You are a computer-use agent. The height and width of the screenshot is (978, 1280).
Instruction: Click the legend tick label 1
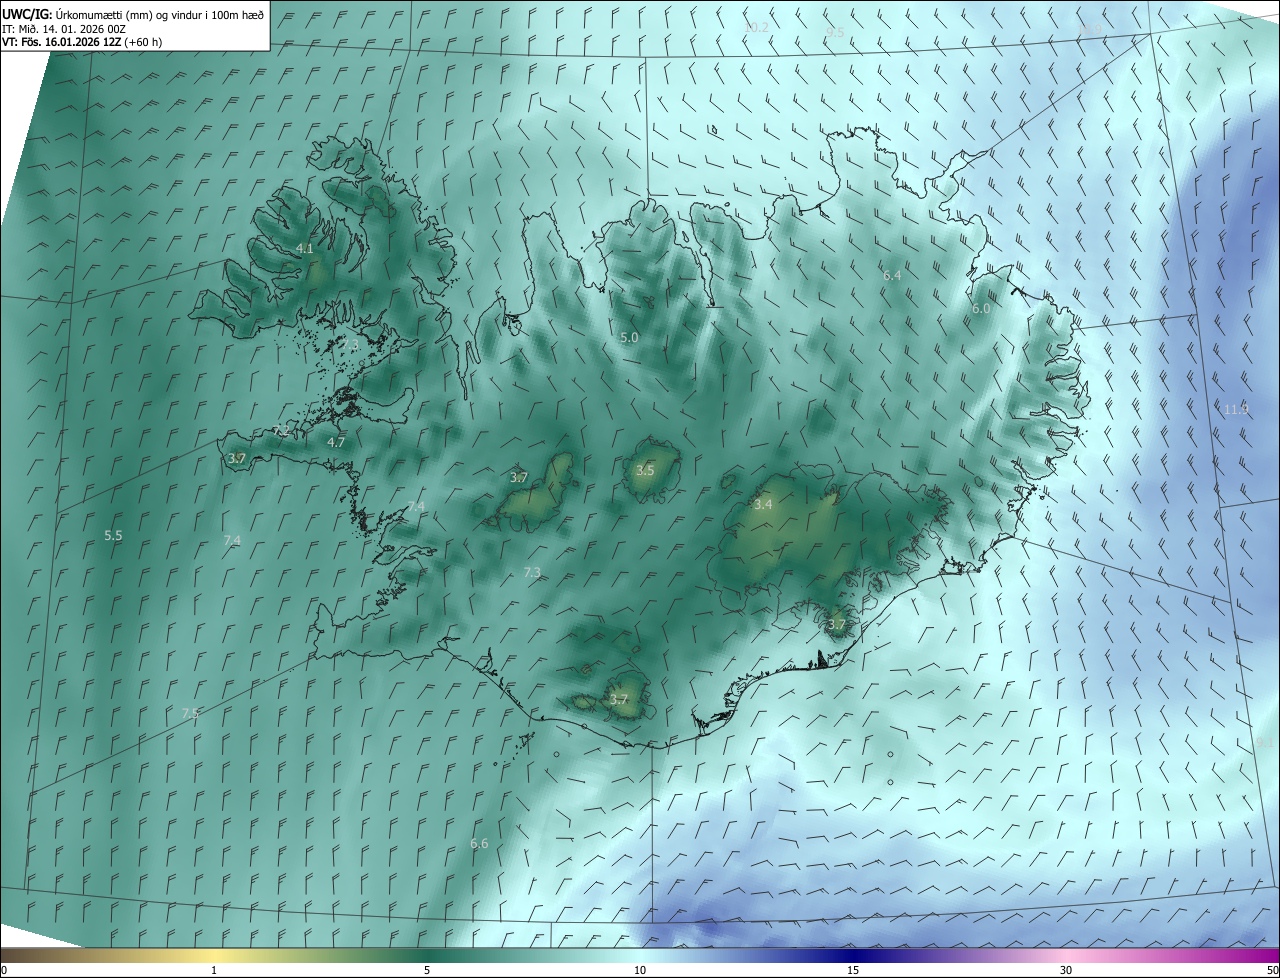click(214, 970)
